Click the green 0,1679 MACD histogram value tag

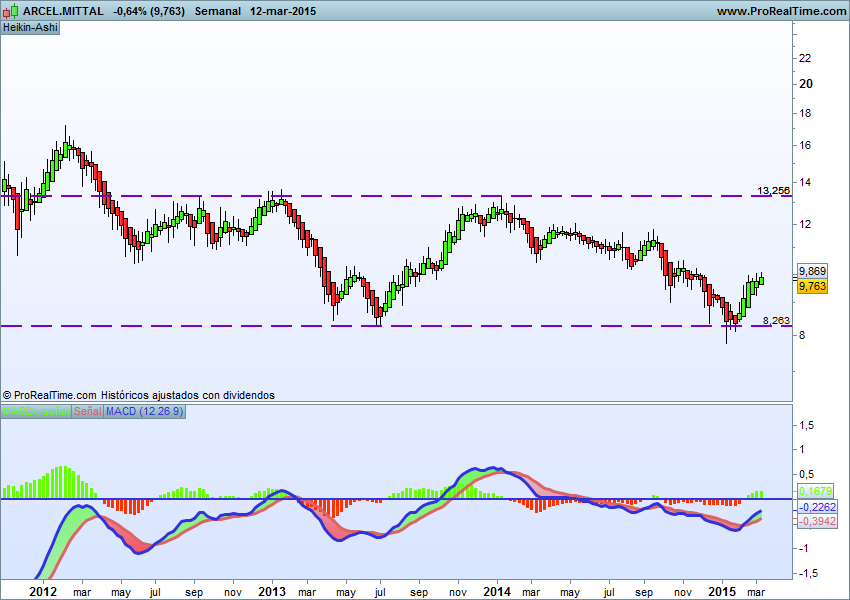pyautogui.click(x=815, y=491)
